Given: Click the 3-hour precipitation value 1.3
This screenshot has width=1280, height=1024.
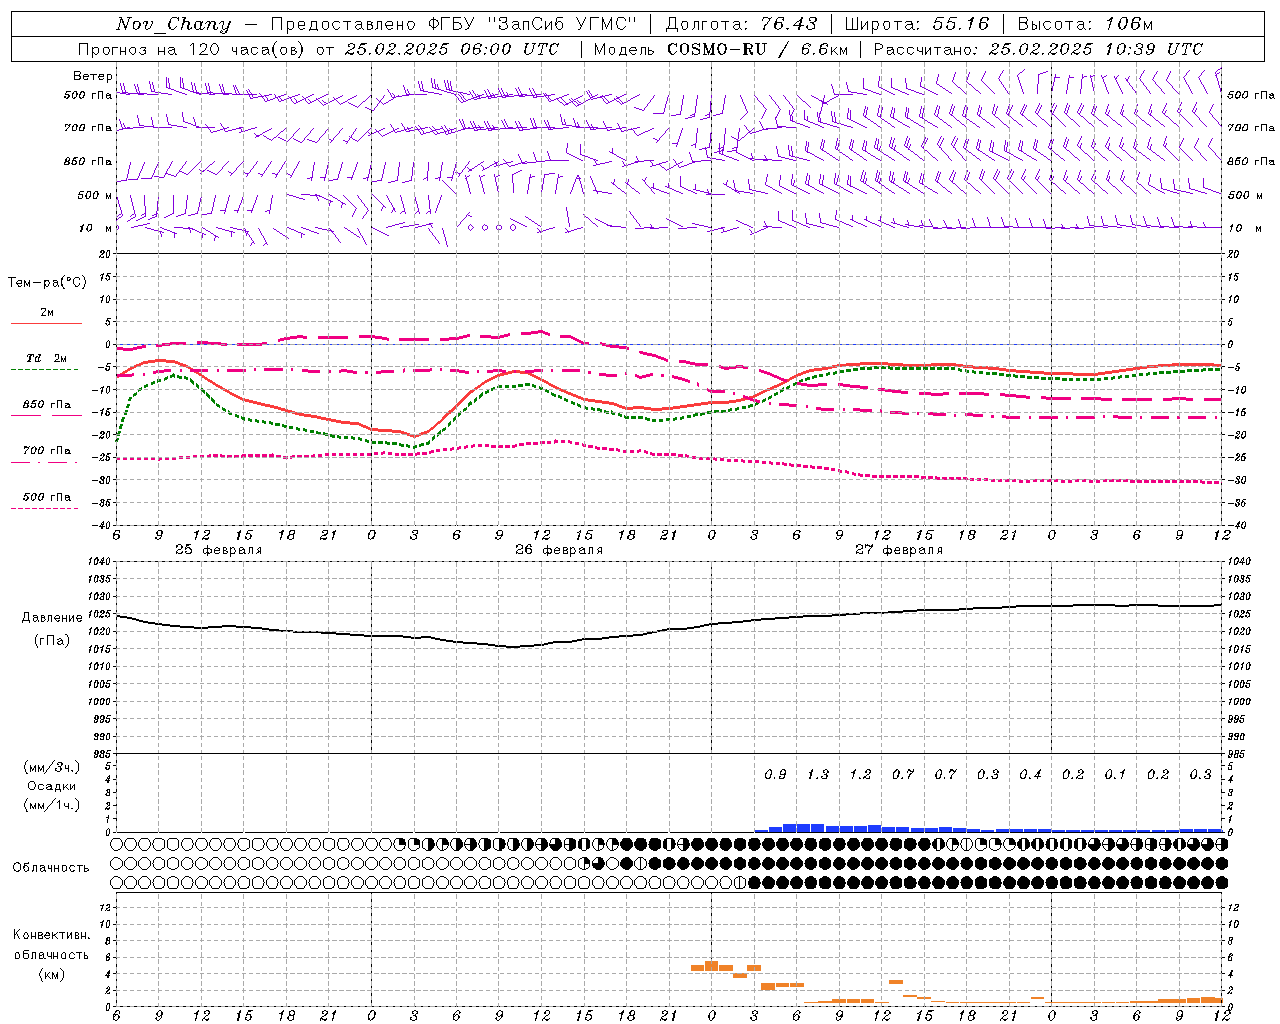Looking at the screenshot, I should tap(818, 775).
